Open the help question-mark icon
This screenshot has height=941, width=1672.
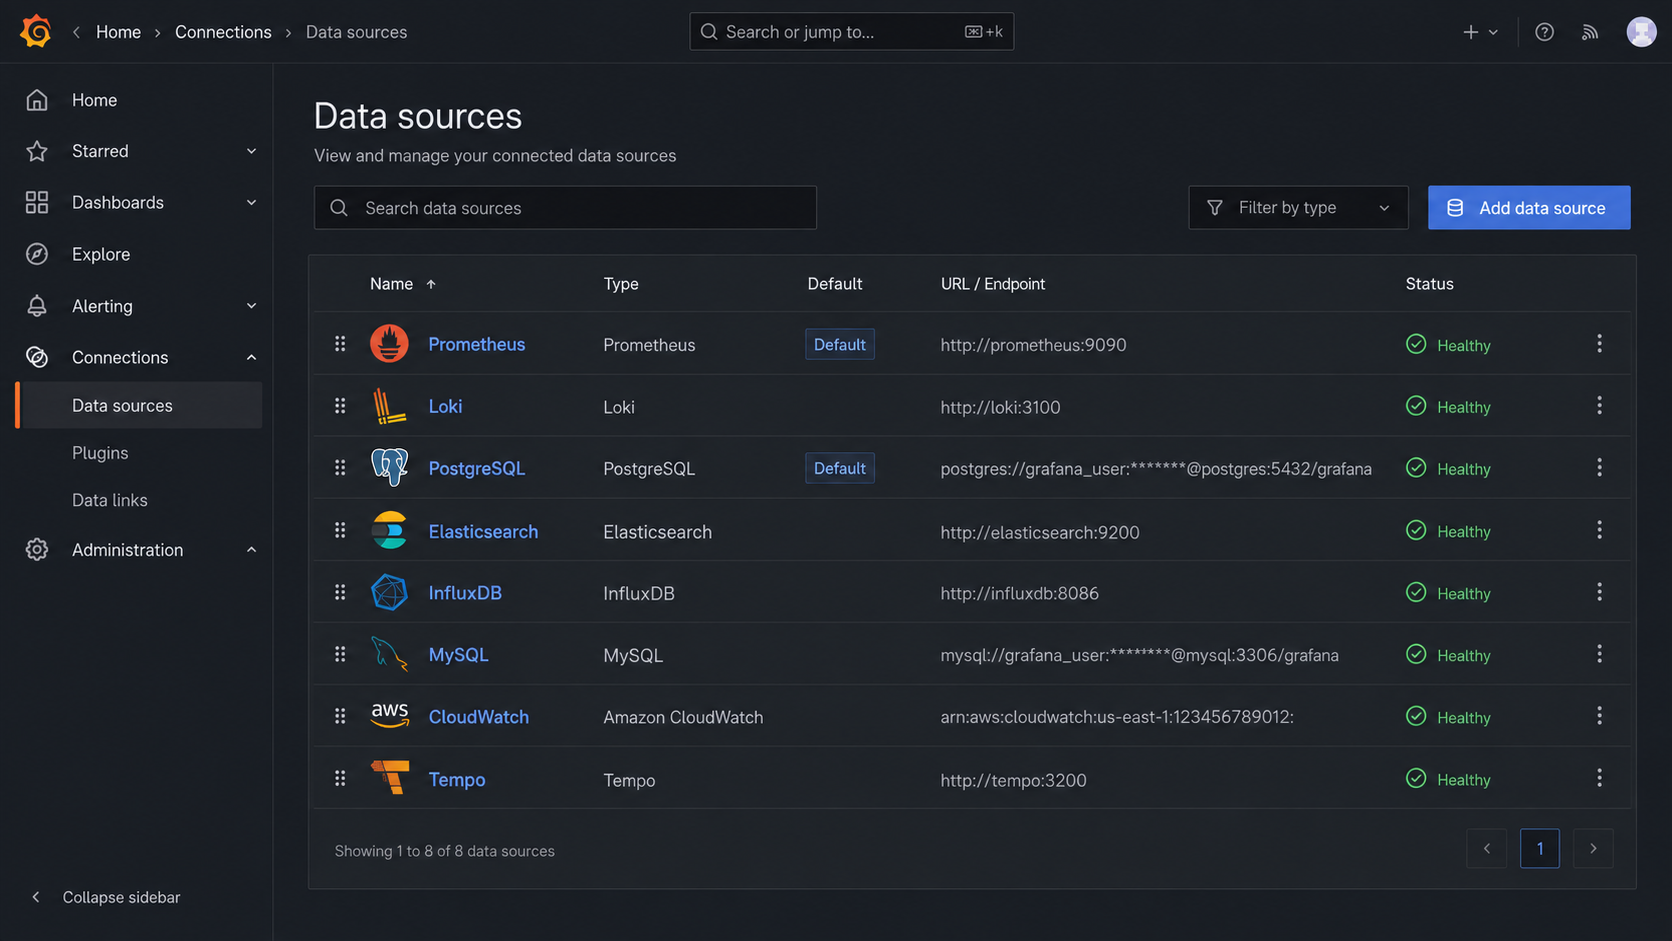(x=1544, y=32)
